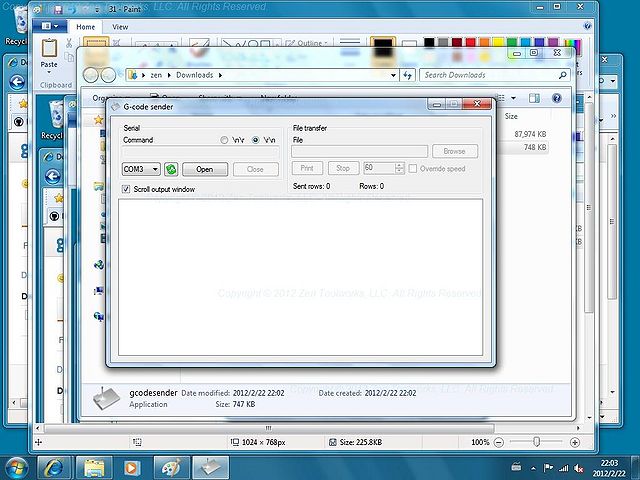Open the Explorer view options dropdown arrow
The image size is (640, 480).
pyautogui.click(x=513, y=98)
